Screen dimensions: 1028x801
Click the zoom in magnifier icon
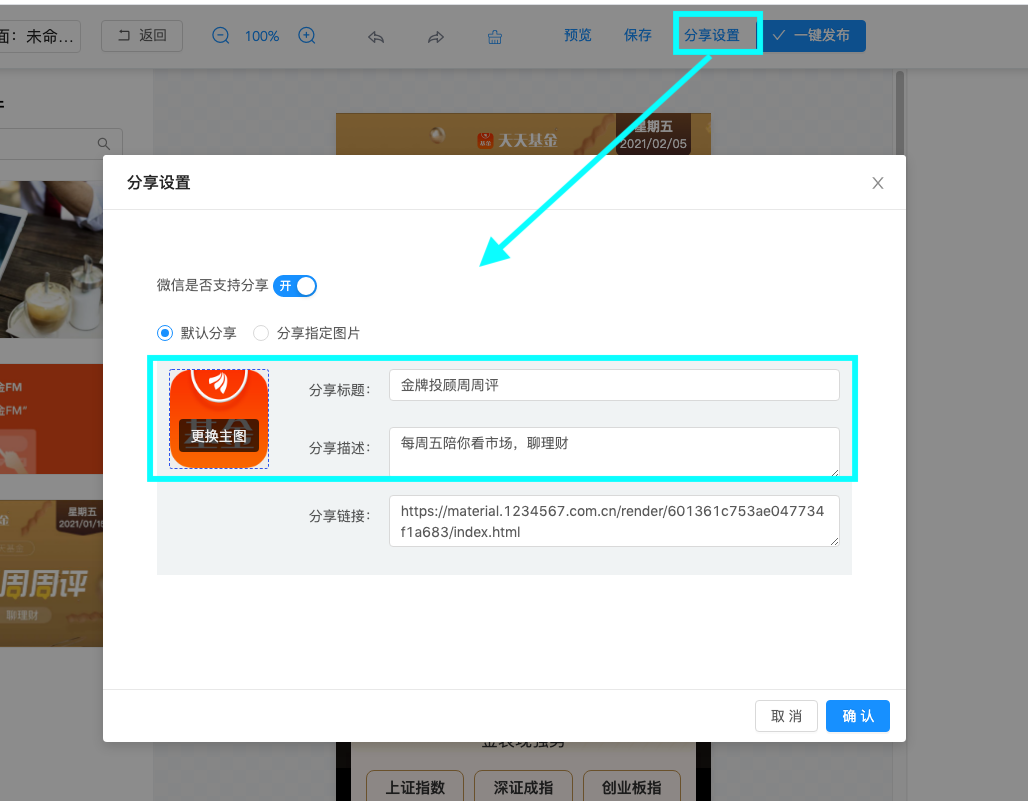coord(307,35)
